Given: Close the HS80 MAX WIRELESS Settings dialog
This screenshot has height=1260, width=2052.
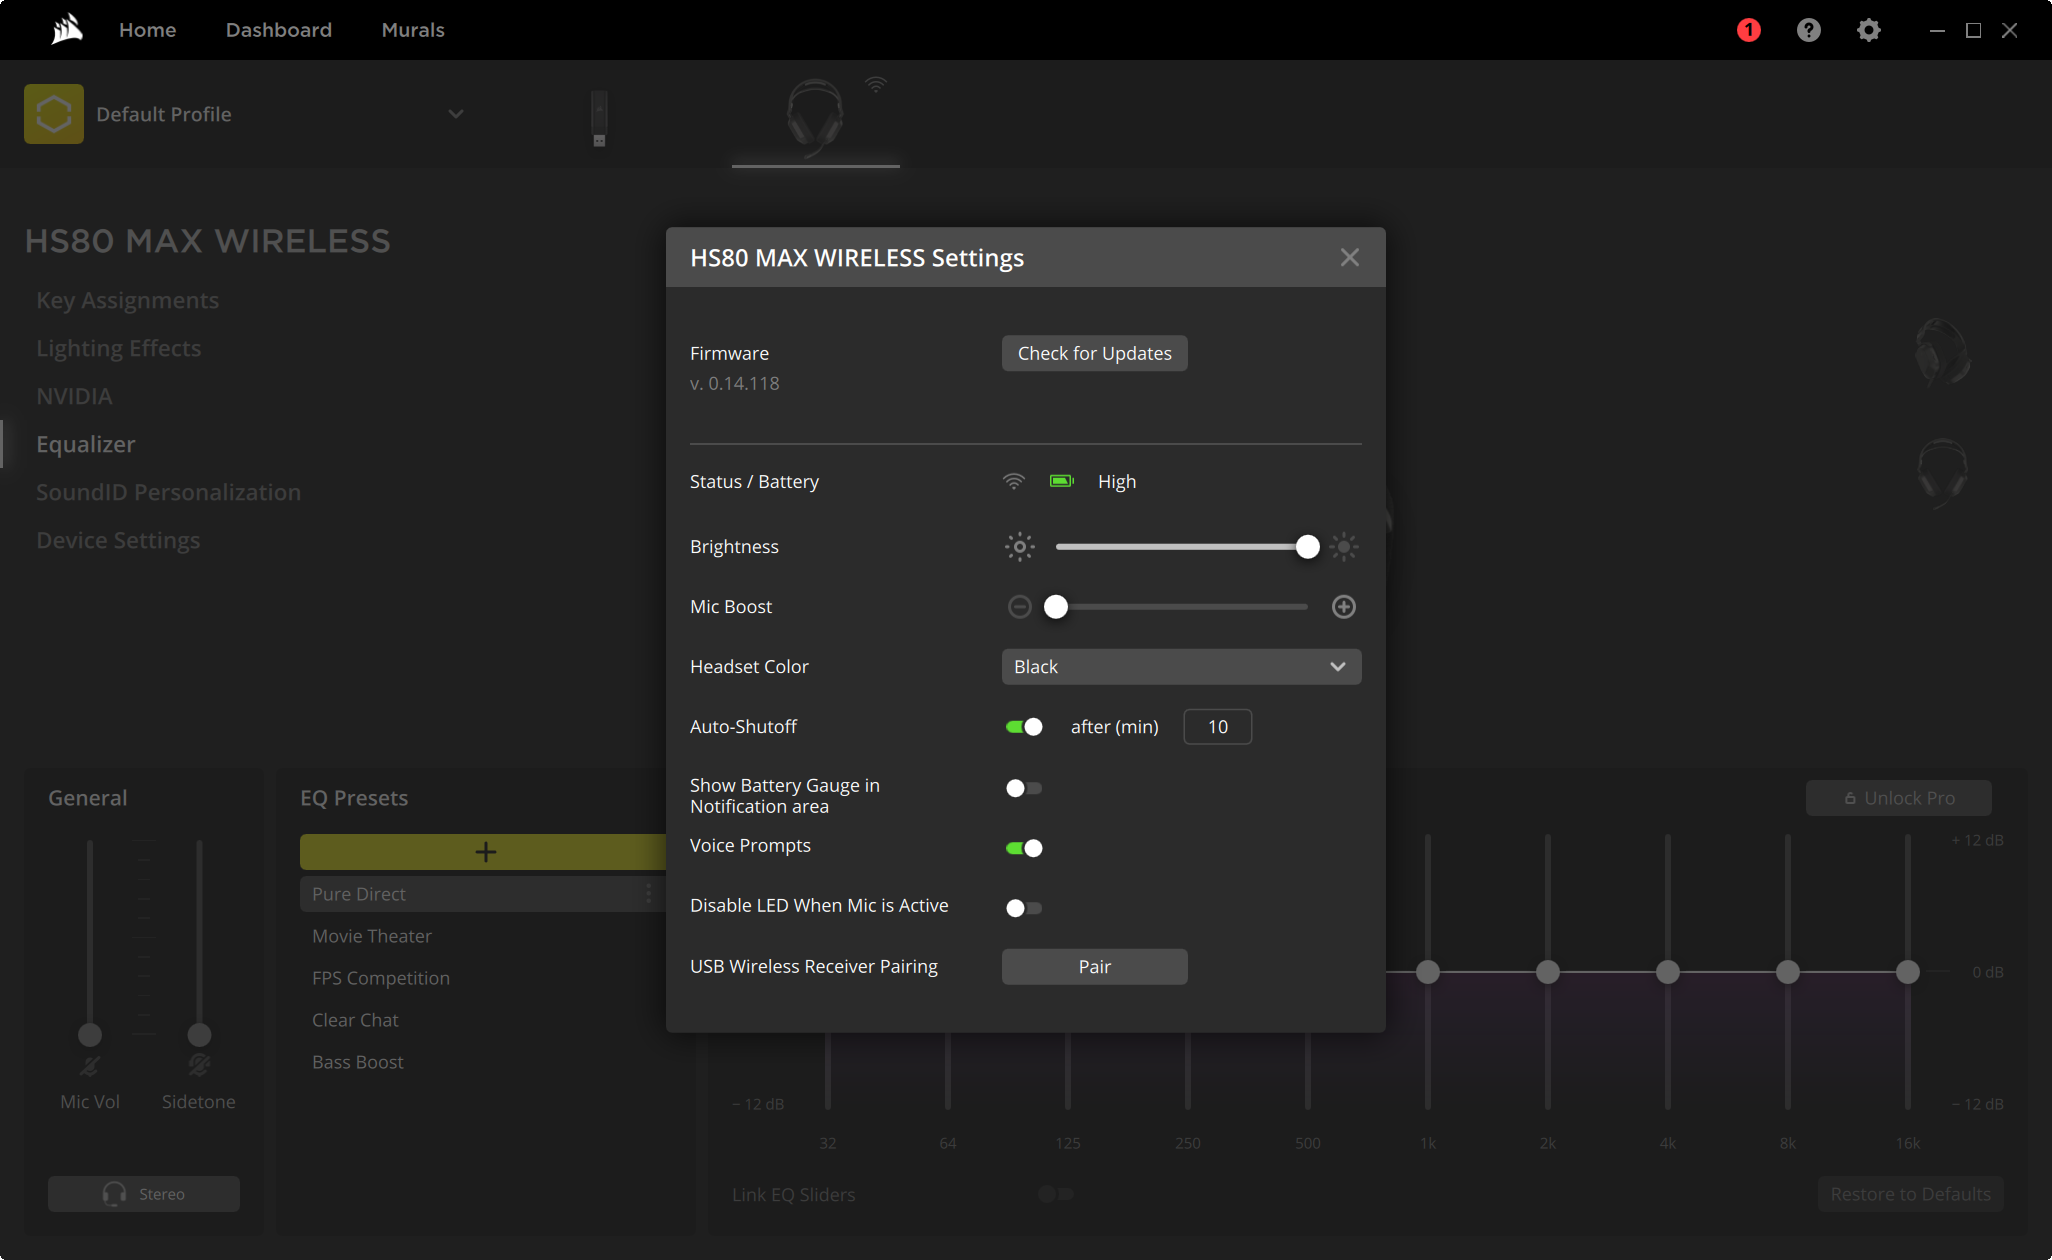Looking at the screenshot, I should click(1350, 258).
